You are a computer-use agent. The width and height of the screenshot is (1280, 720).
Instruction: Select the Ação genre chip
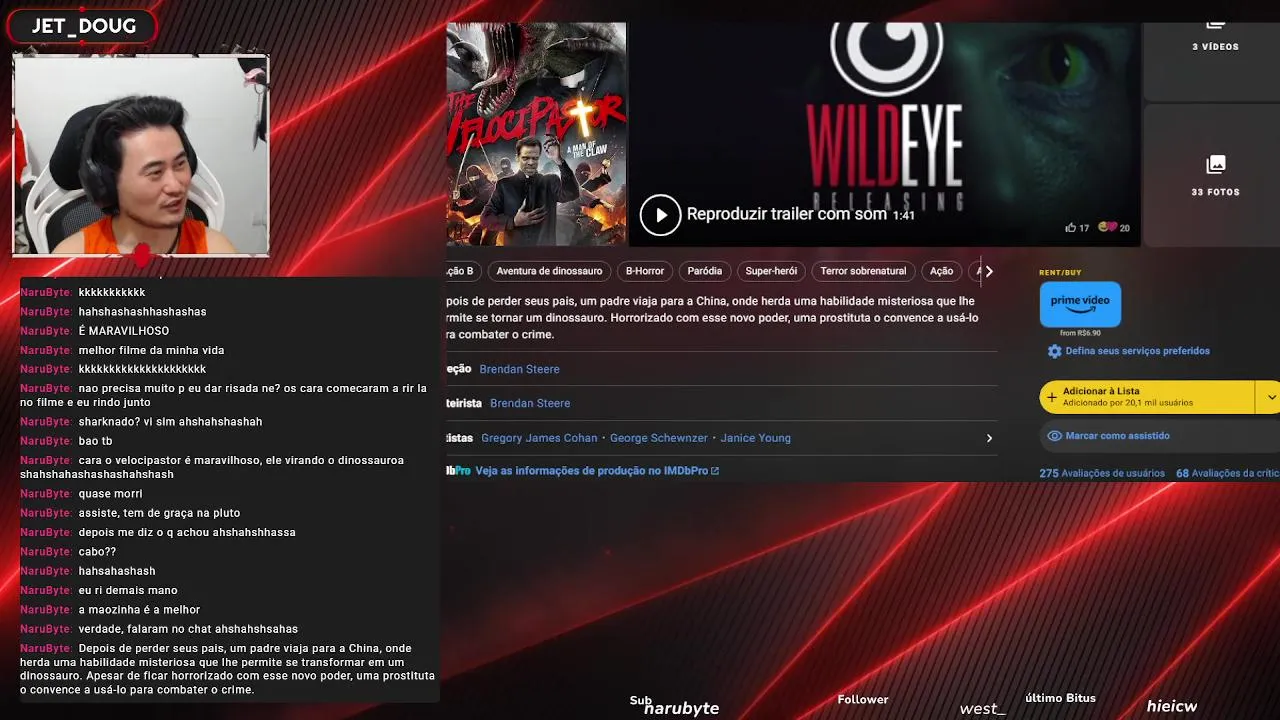tap(941, 271)
